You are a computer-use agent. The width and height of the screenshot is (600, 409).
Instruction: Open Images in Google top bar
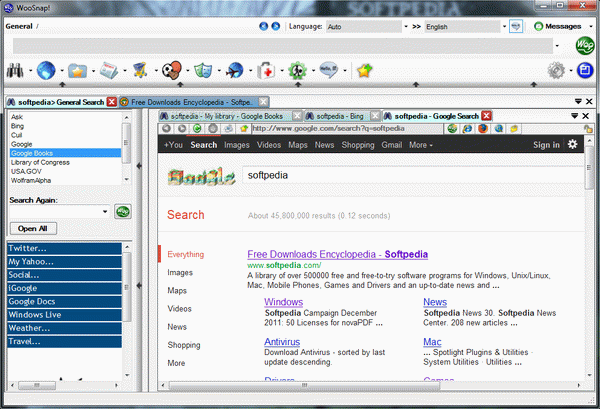(236, 145)
